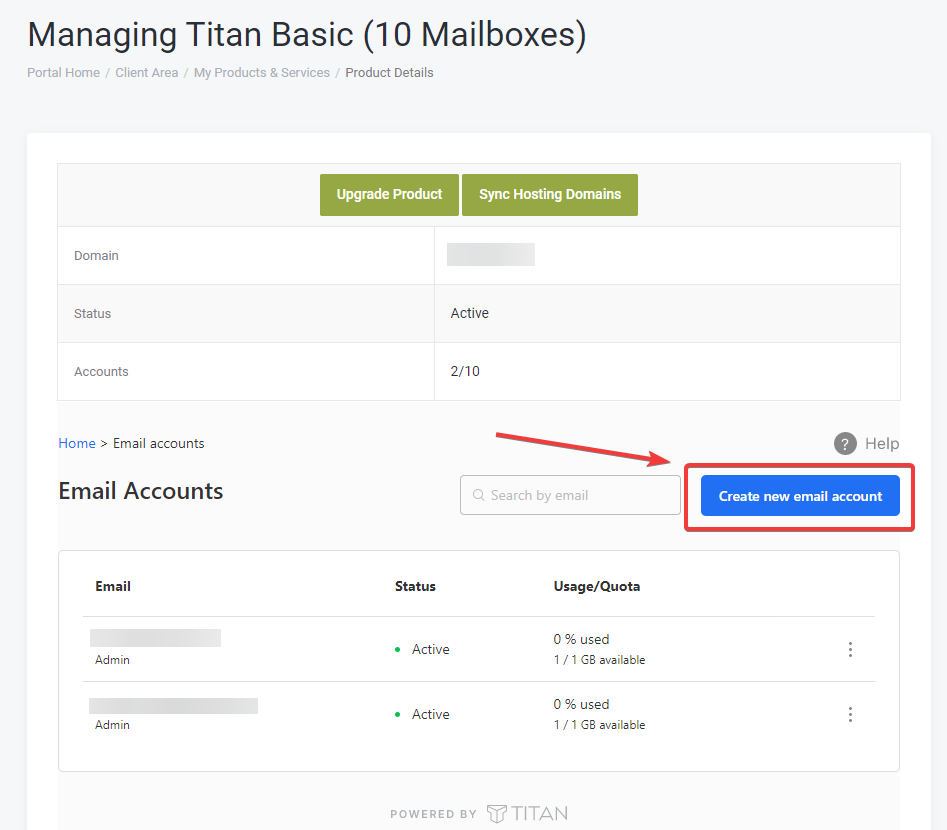This screenshot has width=947, height=830.
Task: Click the Email Accounts heading
Action: (141, 491)
